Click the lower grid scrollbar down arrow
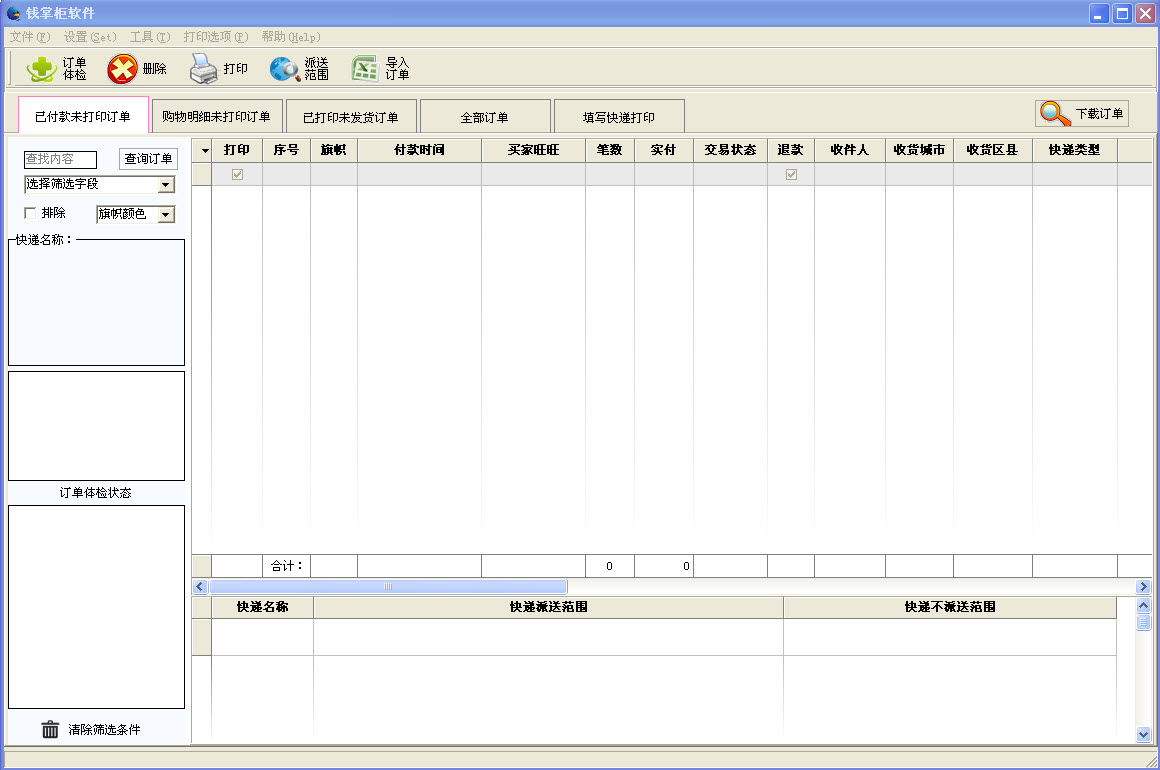Viewport: 1160px width, 770px height. click(1144, 734)
